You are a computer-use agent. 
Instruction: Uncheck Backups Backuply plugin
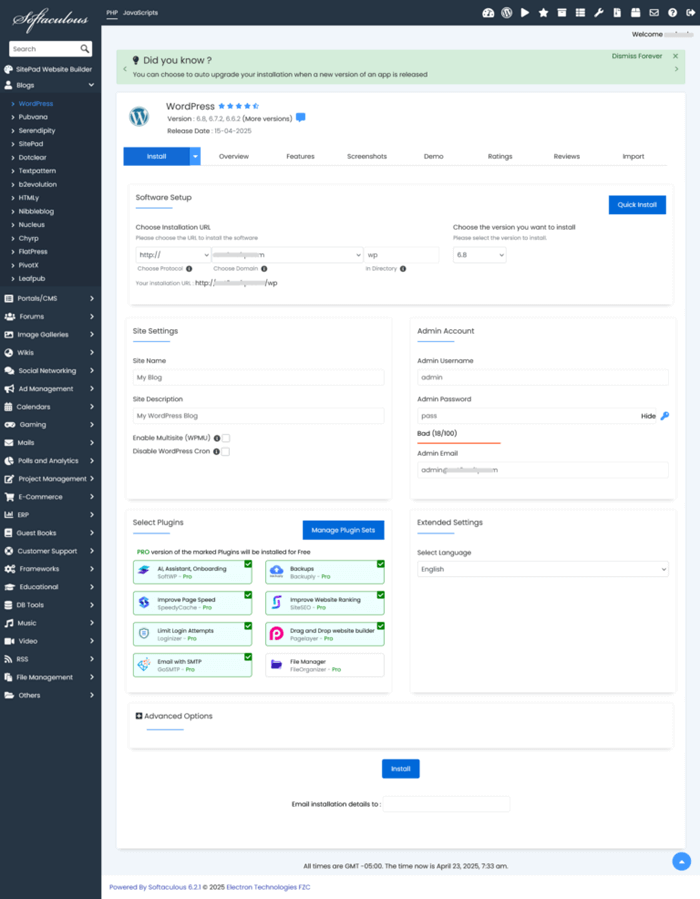(381, 564)
